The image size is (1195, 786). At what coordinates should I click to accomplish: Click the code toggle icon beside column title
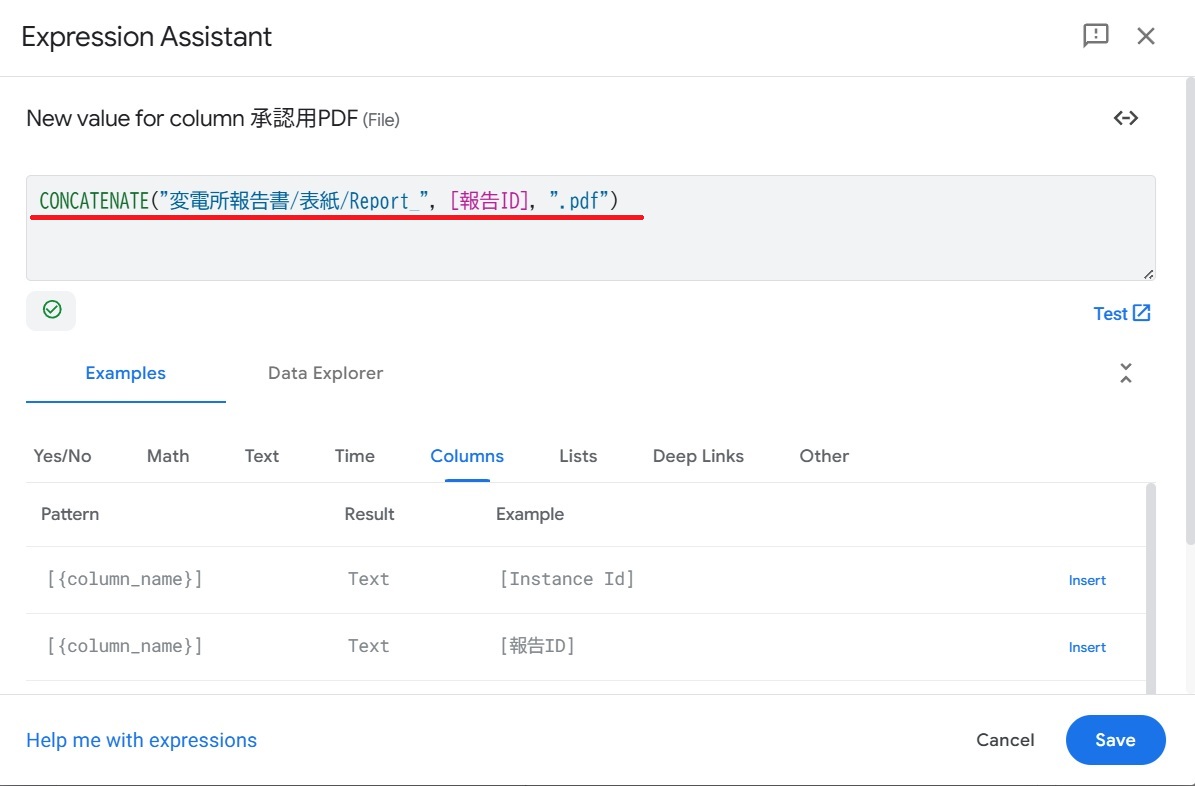point(1126,118)
